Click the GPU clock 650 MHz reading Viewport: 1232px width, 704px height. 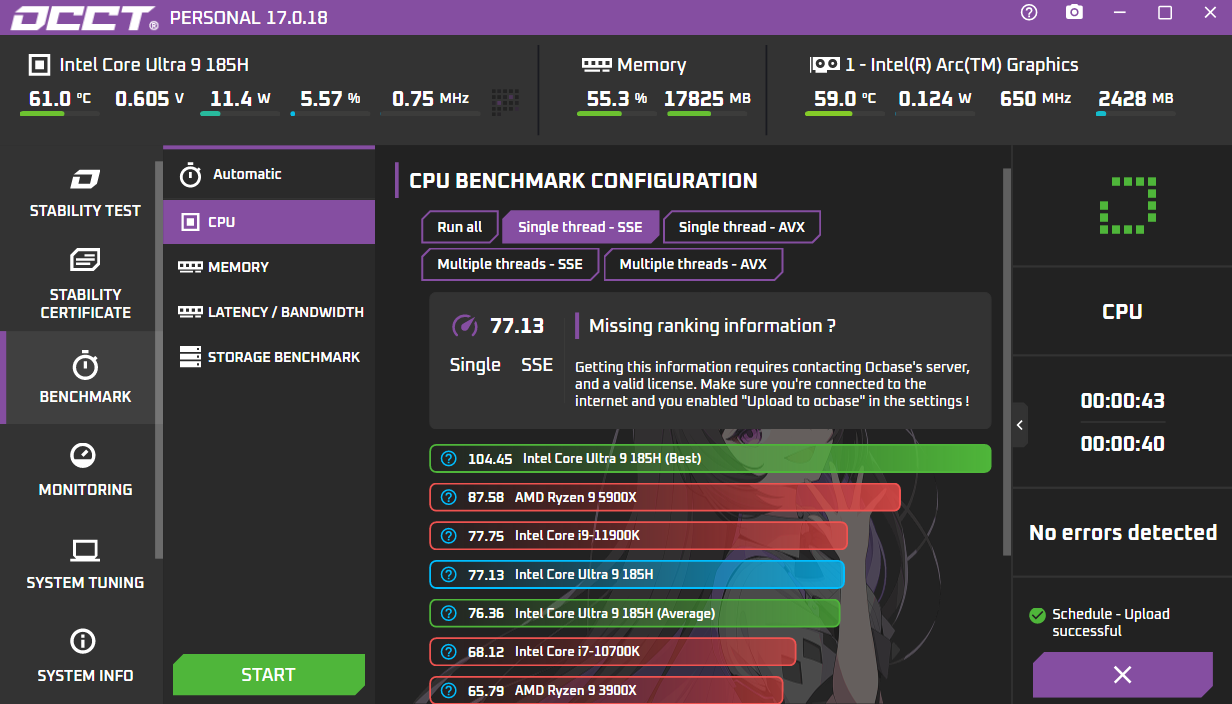1035,98
